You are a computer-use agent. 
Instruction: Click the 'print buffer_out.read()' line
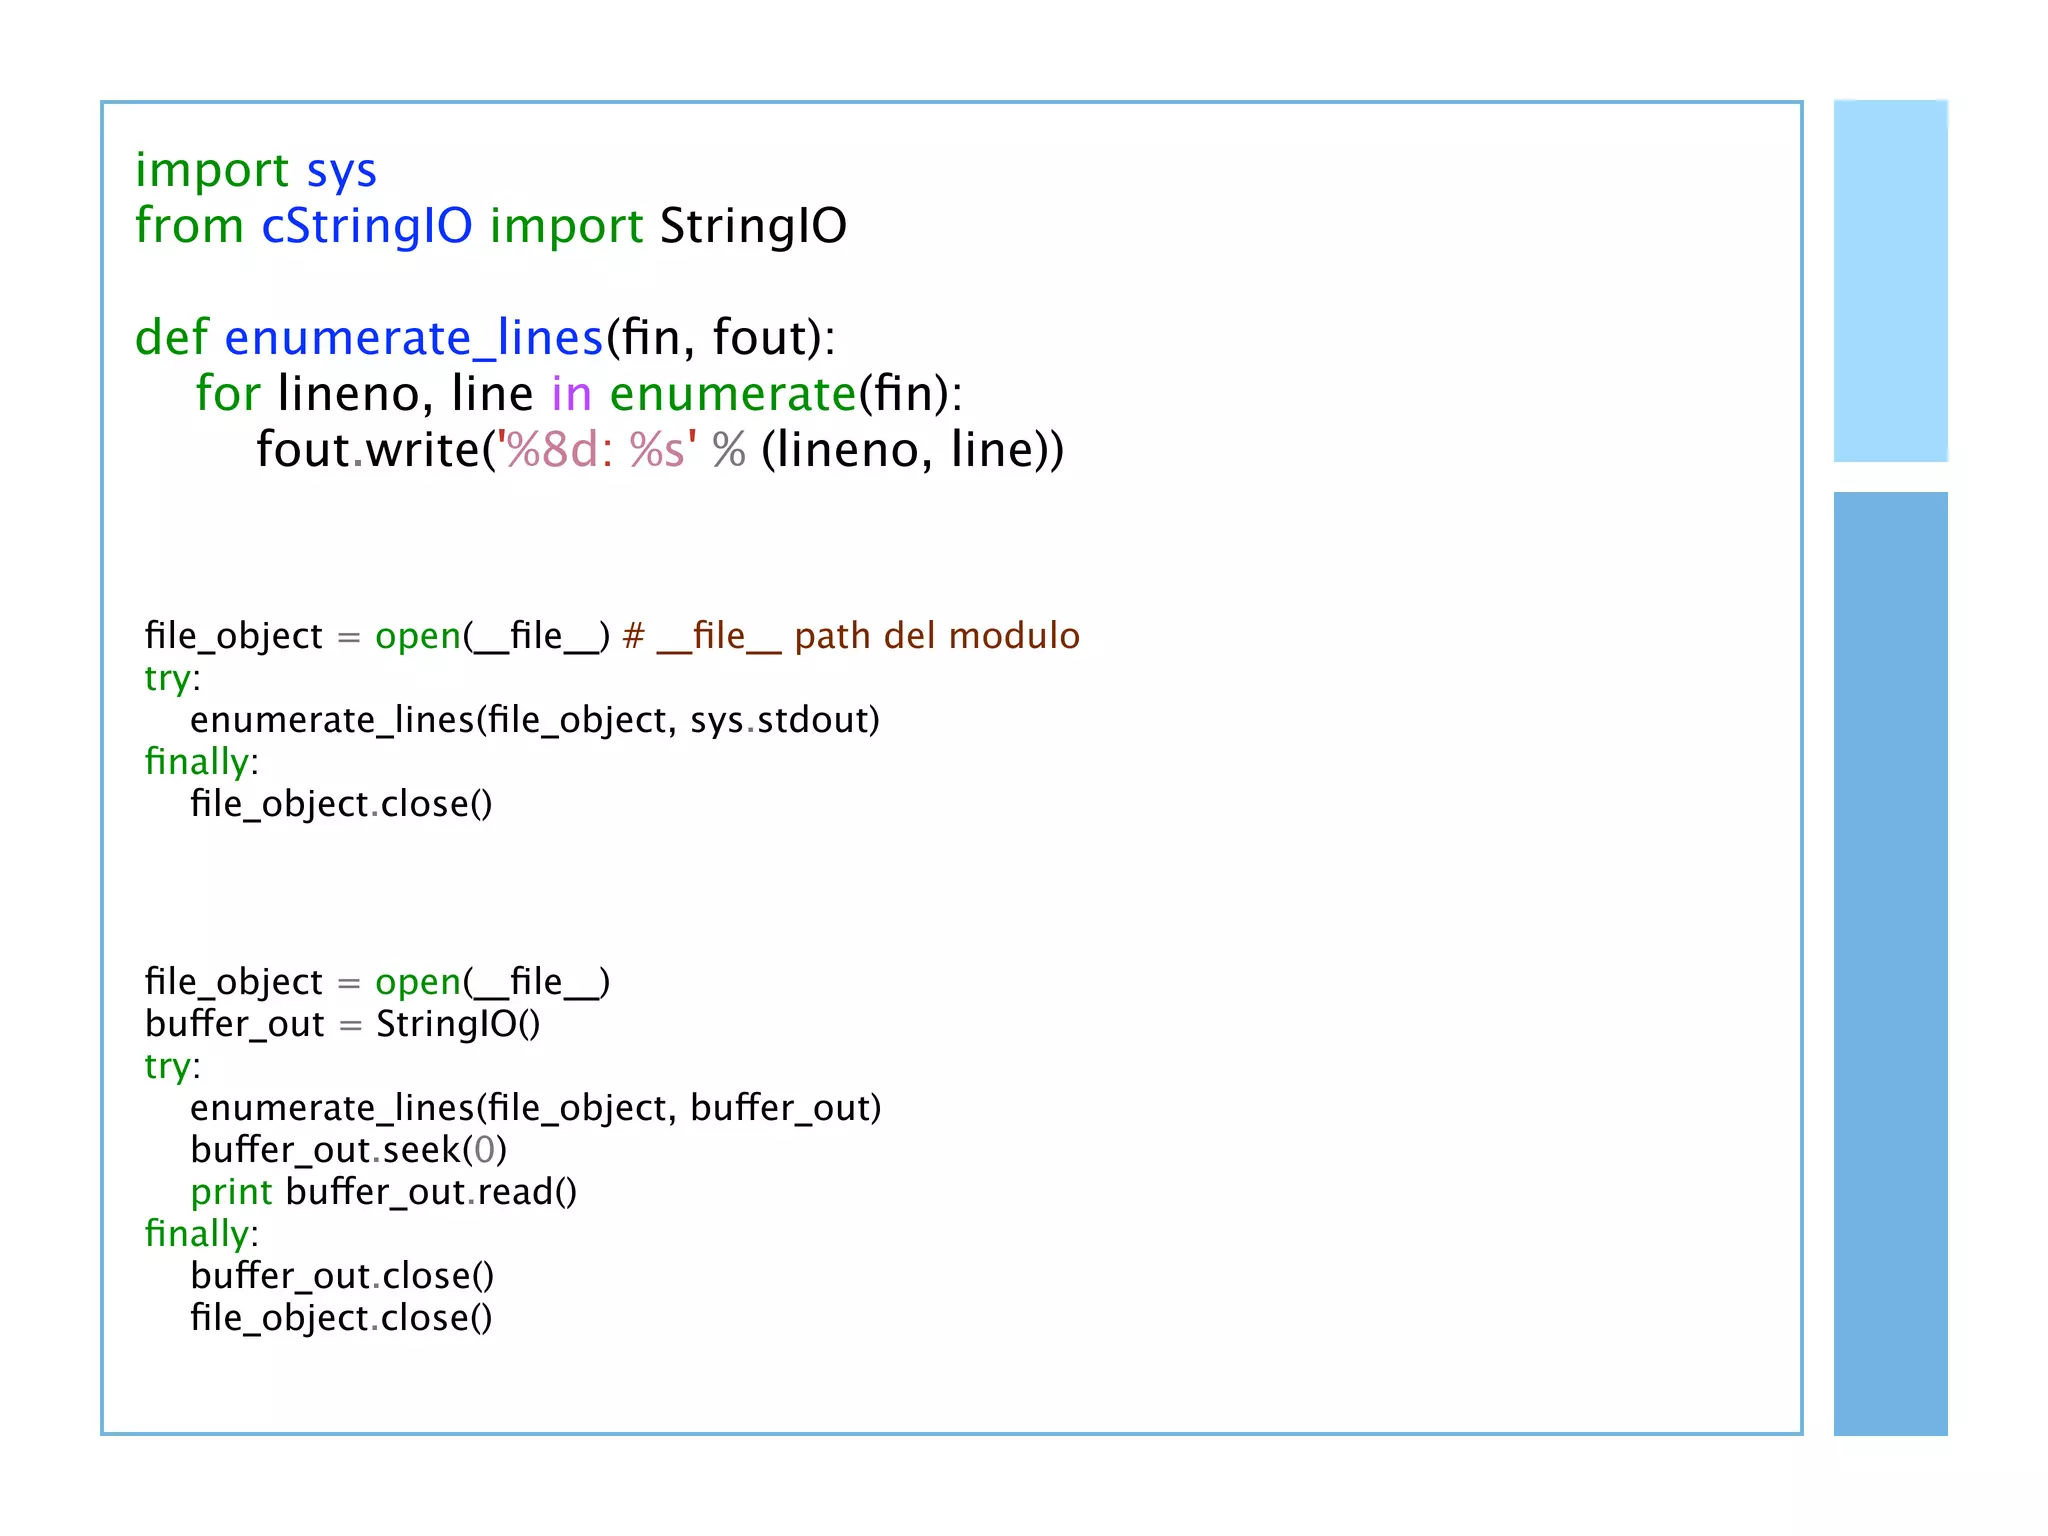point(384,1192)
